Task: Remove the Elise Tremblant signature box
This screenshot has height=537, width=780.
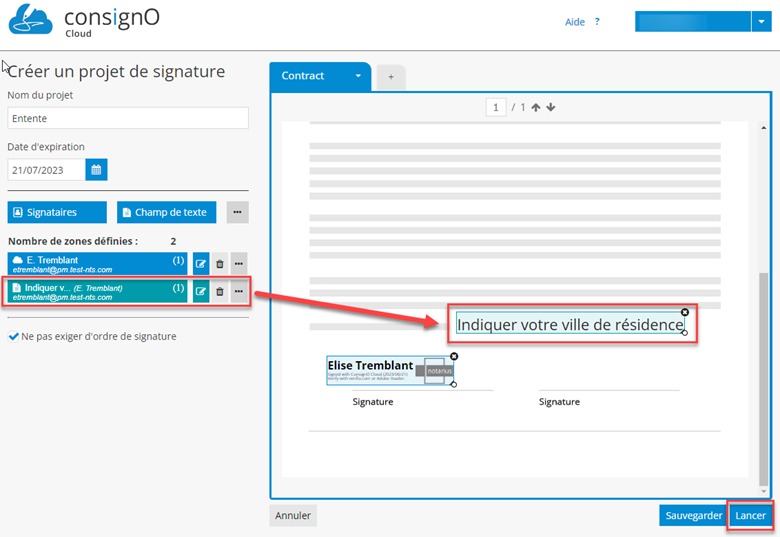Action: (454, 357)
